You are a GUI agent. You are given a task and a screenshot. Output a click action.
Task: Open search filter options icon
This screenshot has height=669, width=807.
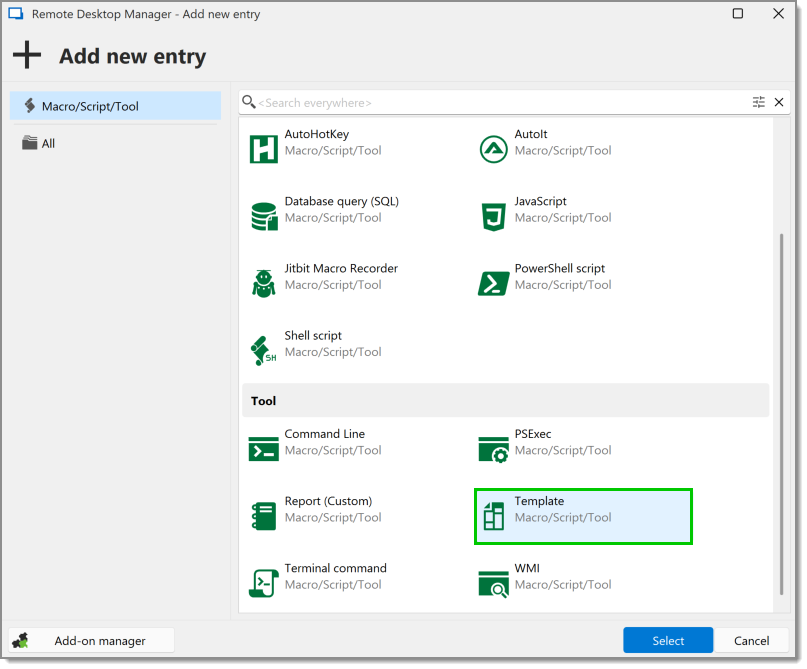[758, 102]
